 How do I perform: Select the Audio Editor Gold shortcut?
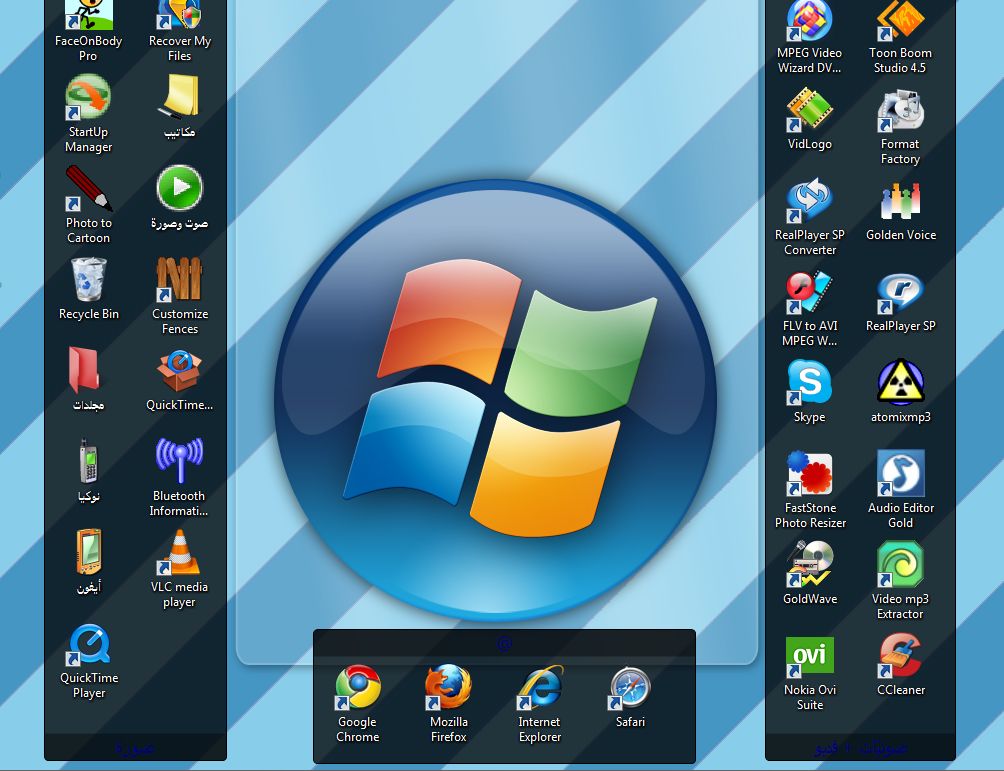900,474
